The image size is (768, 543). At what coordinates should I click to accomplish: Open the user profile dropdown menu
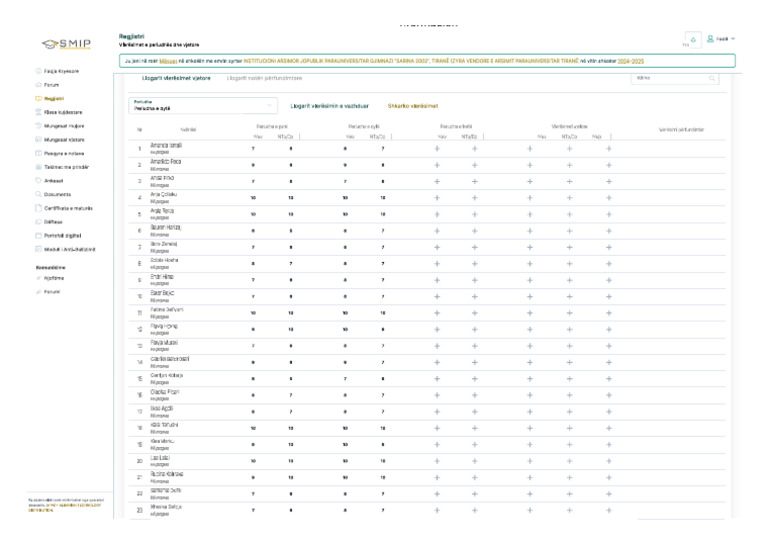tap(722, 39)
